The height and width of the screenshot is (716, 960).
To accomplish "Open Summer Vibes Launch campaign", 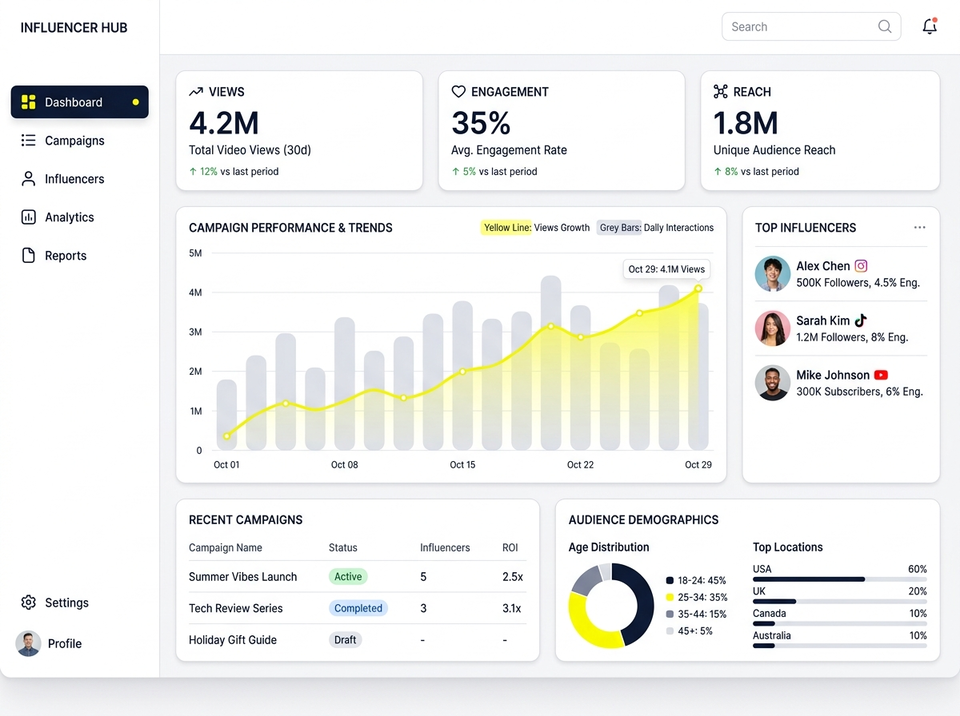I will click(x=242, y=577).
